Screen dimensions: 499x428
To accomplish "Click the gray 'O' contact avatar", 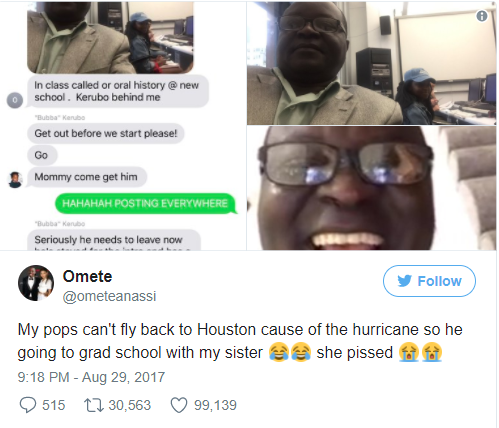I will [x=15, y=100].
